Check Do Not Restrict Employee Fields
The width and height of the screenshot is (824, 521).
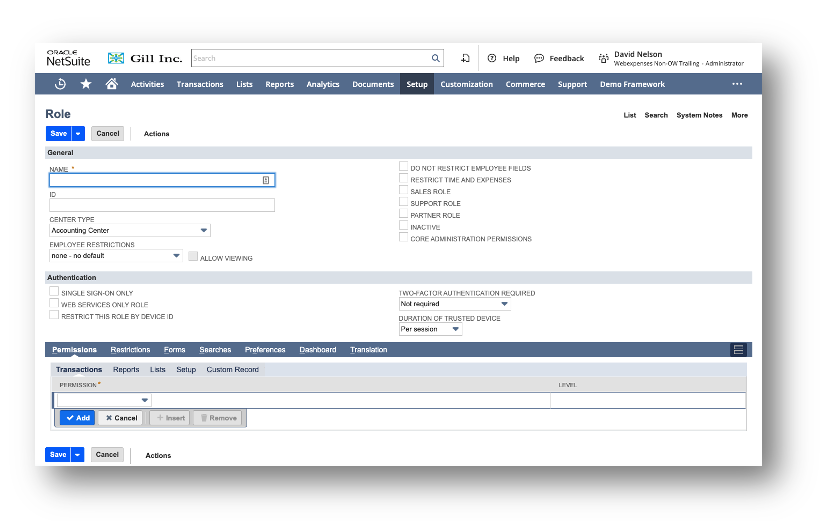(x=404, y=167)
